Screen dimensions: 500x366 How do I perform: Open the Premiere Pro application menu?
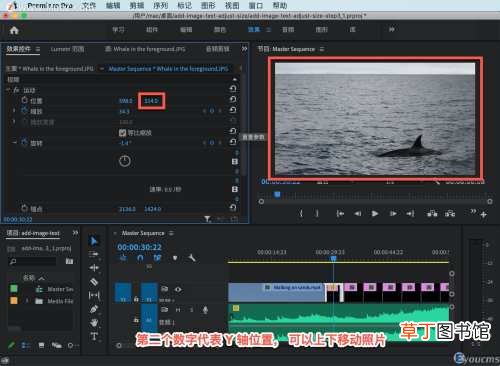click(x=50, y=6)
